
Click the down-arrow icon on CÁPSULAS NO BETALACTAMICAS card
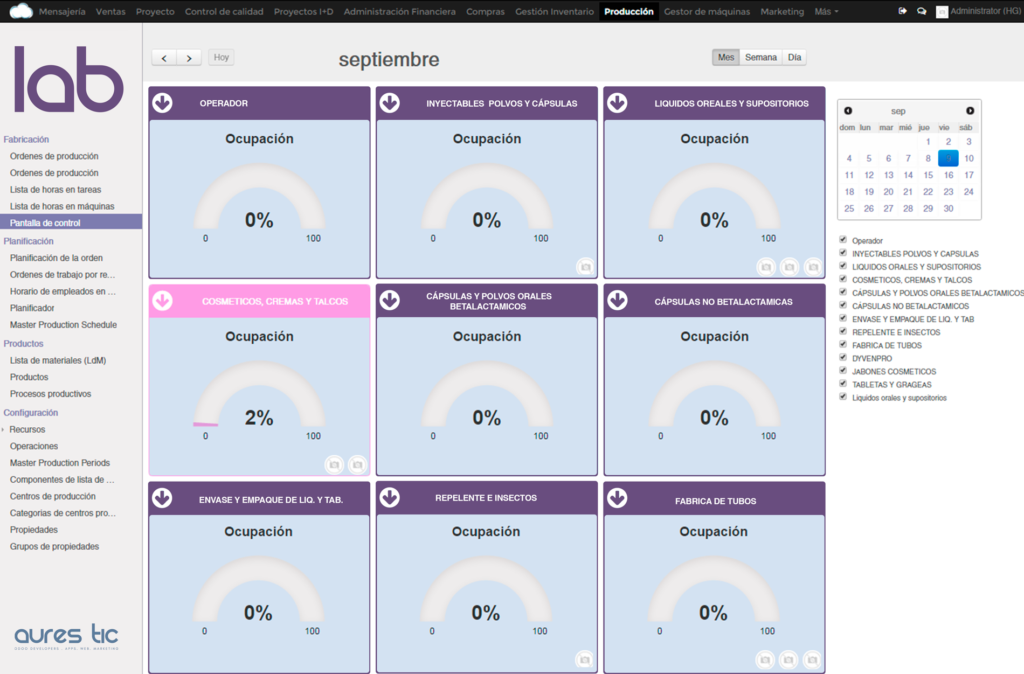coord(617,300)
